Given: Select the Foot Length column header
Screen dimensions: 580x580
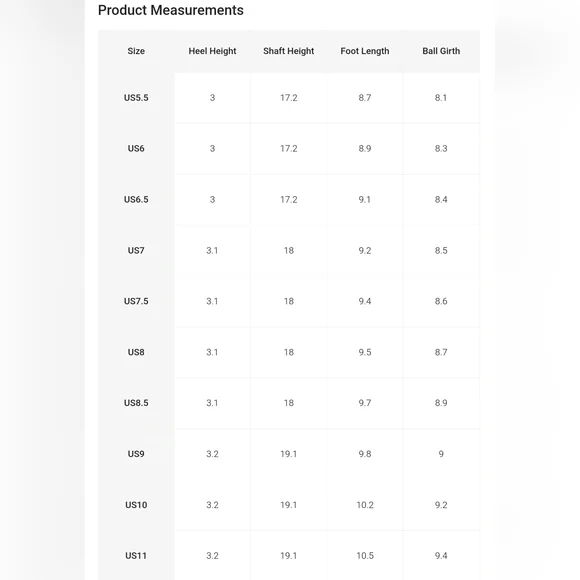Looking at the screenshot, I should (365, 51).
